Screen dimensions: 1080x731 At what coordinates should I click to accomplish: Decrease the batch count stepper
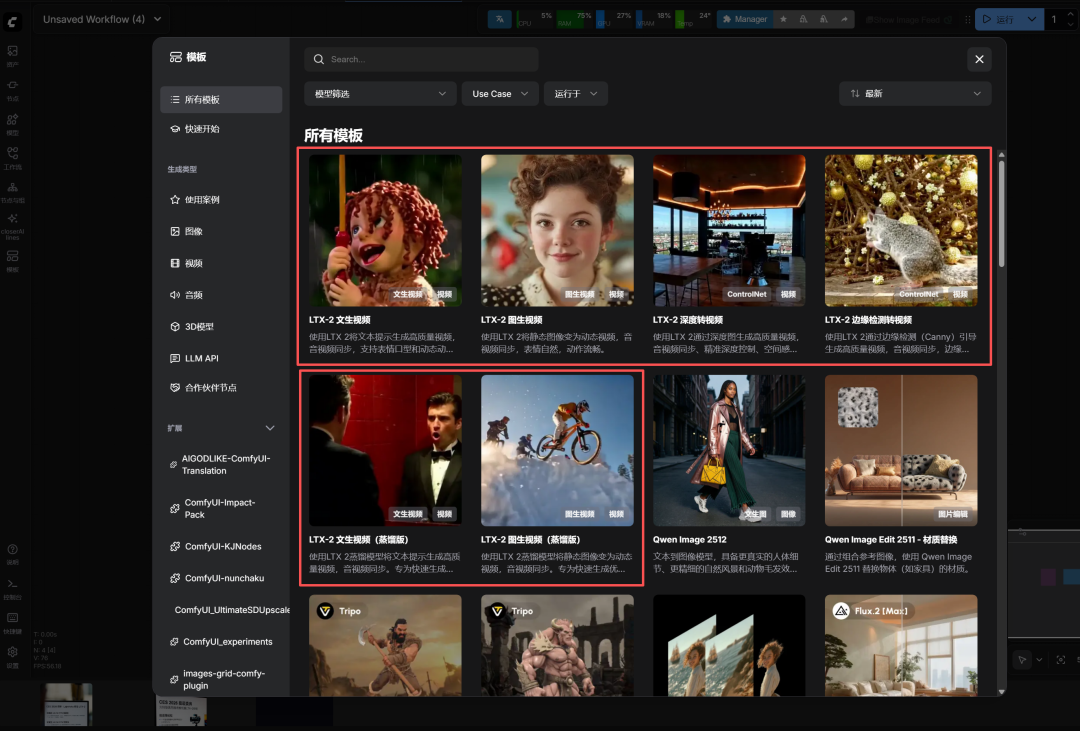tap(1071, 24)
